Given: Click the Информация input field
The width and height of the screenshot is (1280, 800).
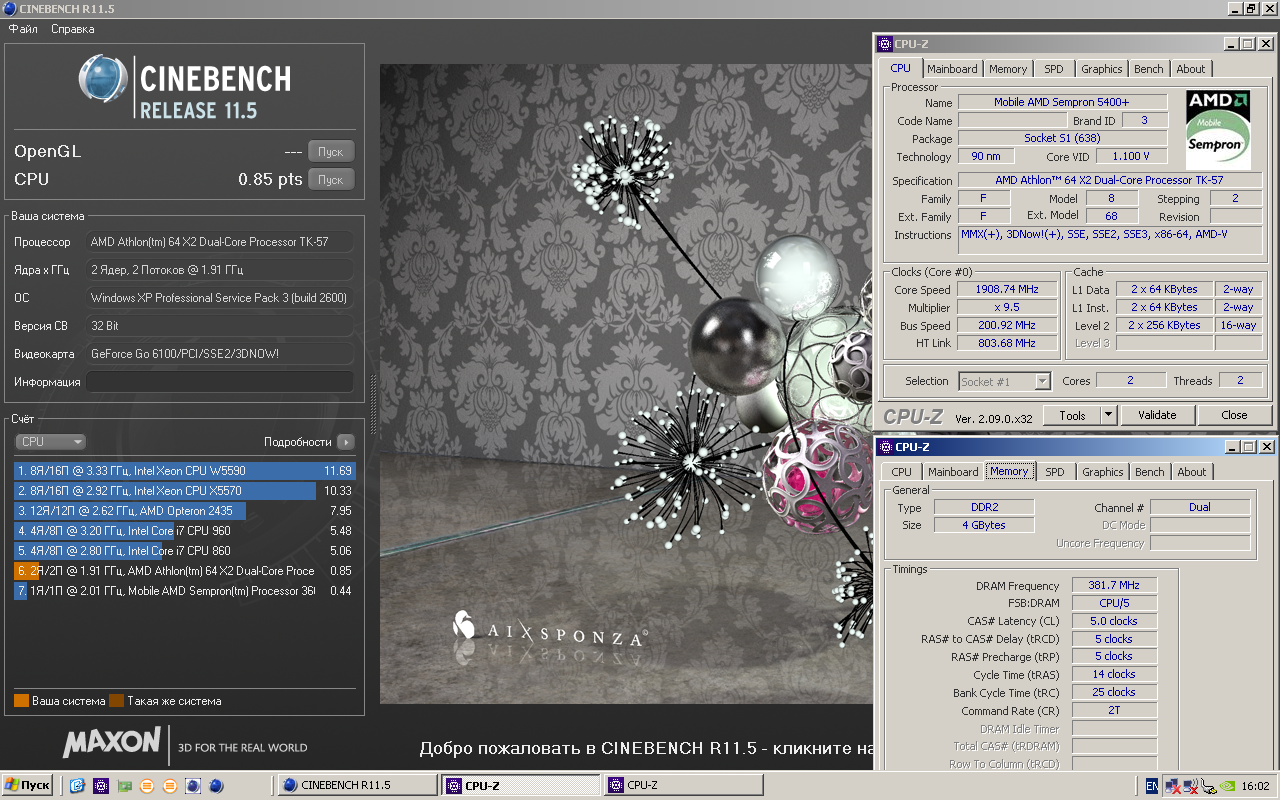Looking at the screenshot, I should pos(220,382).
